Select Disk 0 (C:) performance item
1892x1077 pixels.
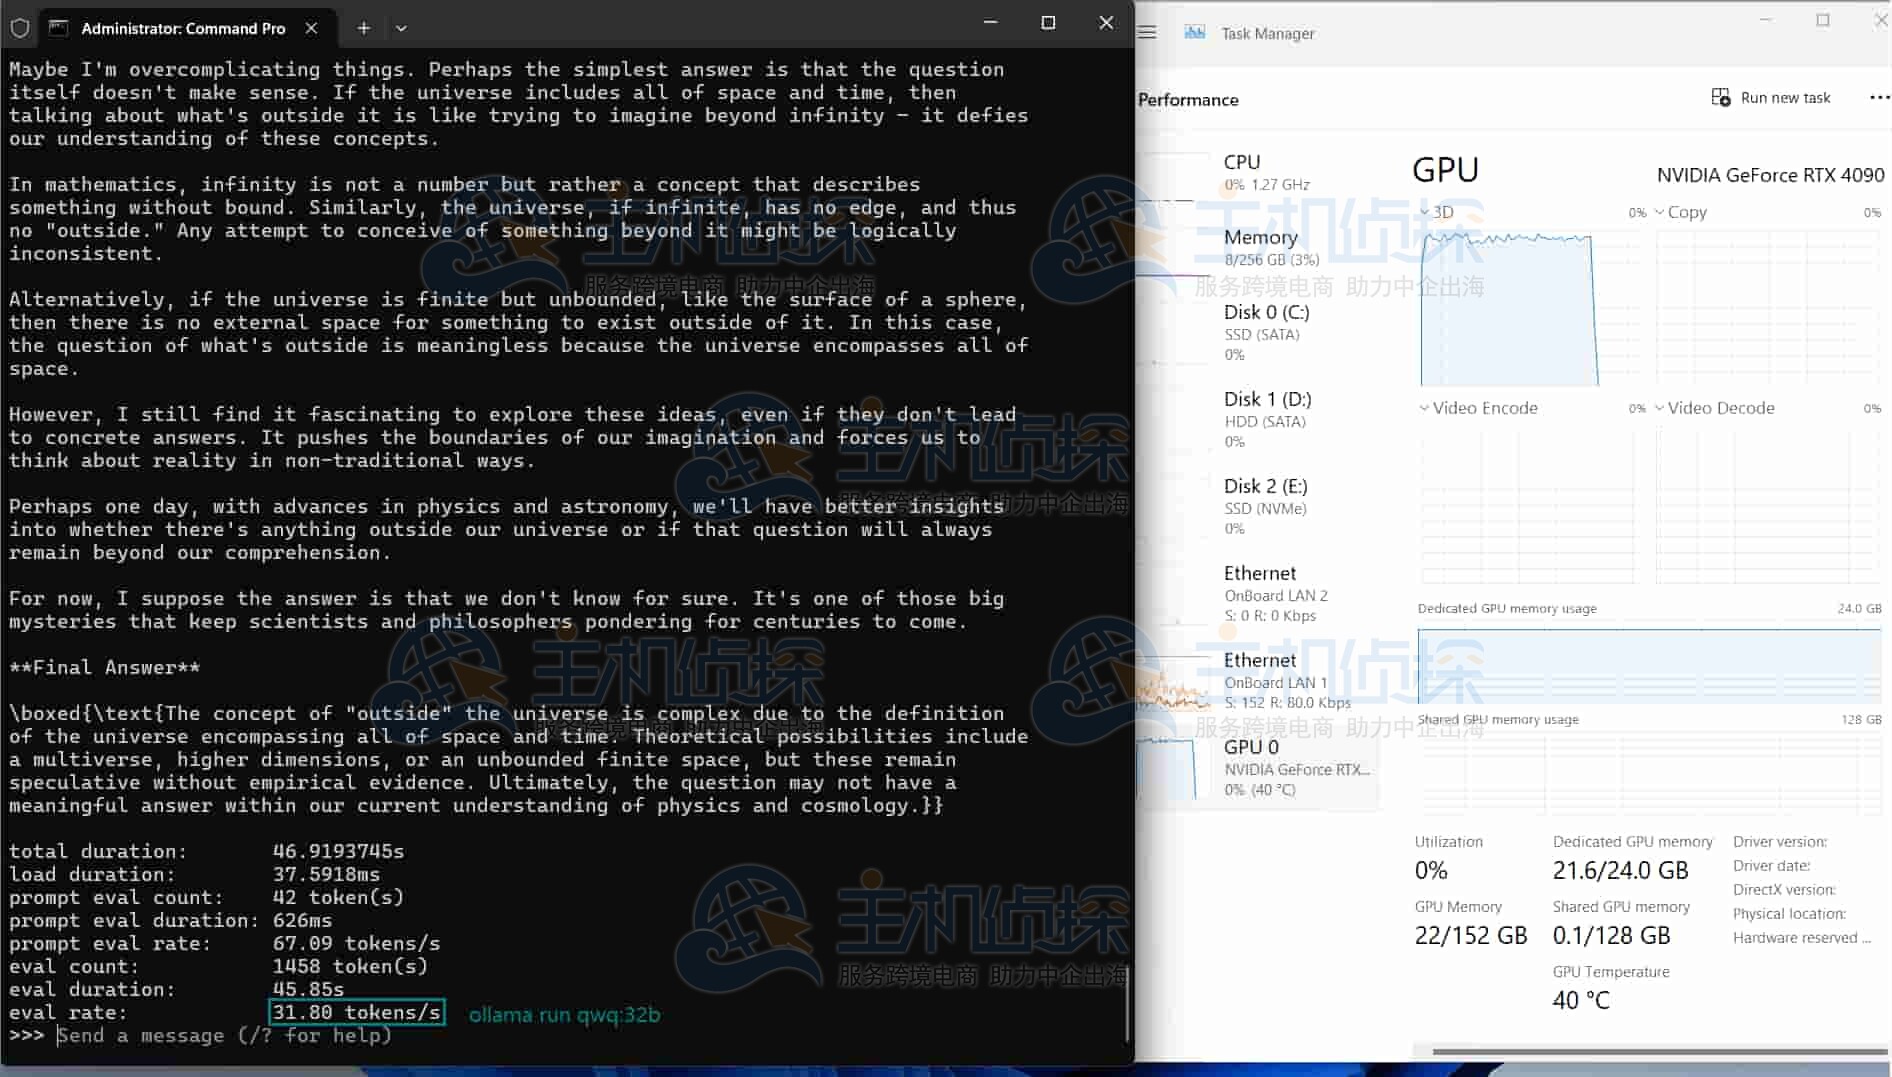point(1266,332)
